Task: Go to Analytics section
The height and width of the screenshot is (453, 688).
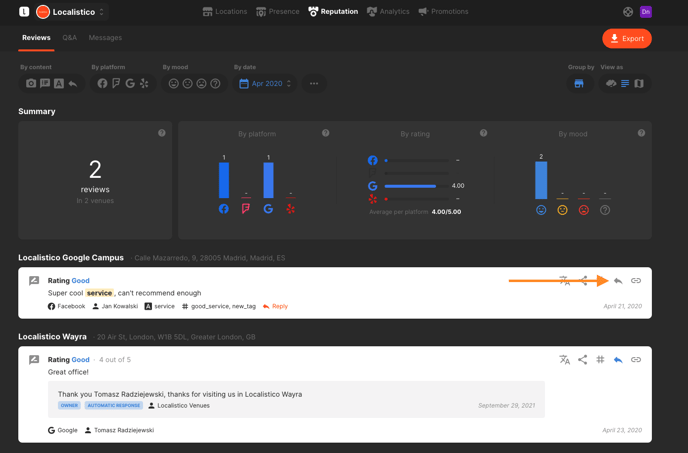Action: click(388, 11)
